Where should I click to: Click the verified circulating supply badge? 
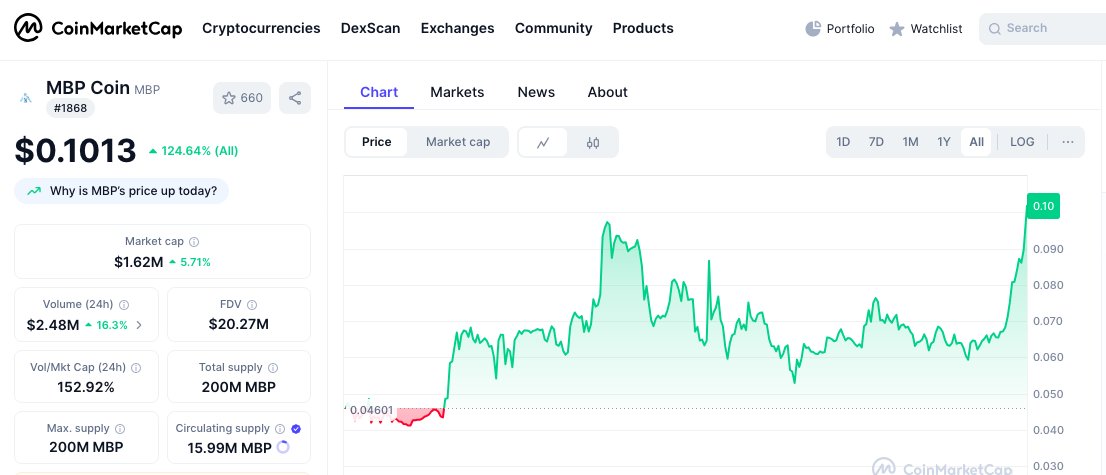296,428
